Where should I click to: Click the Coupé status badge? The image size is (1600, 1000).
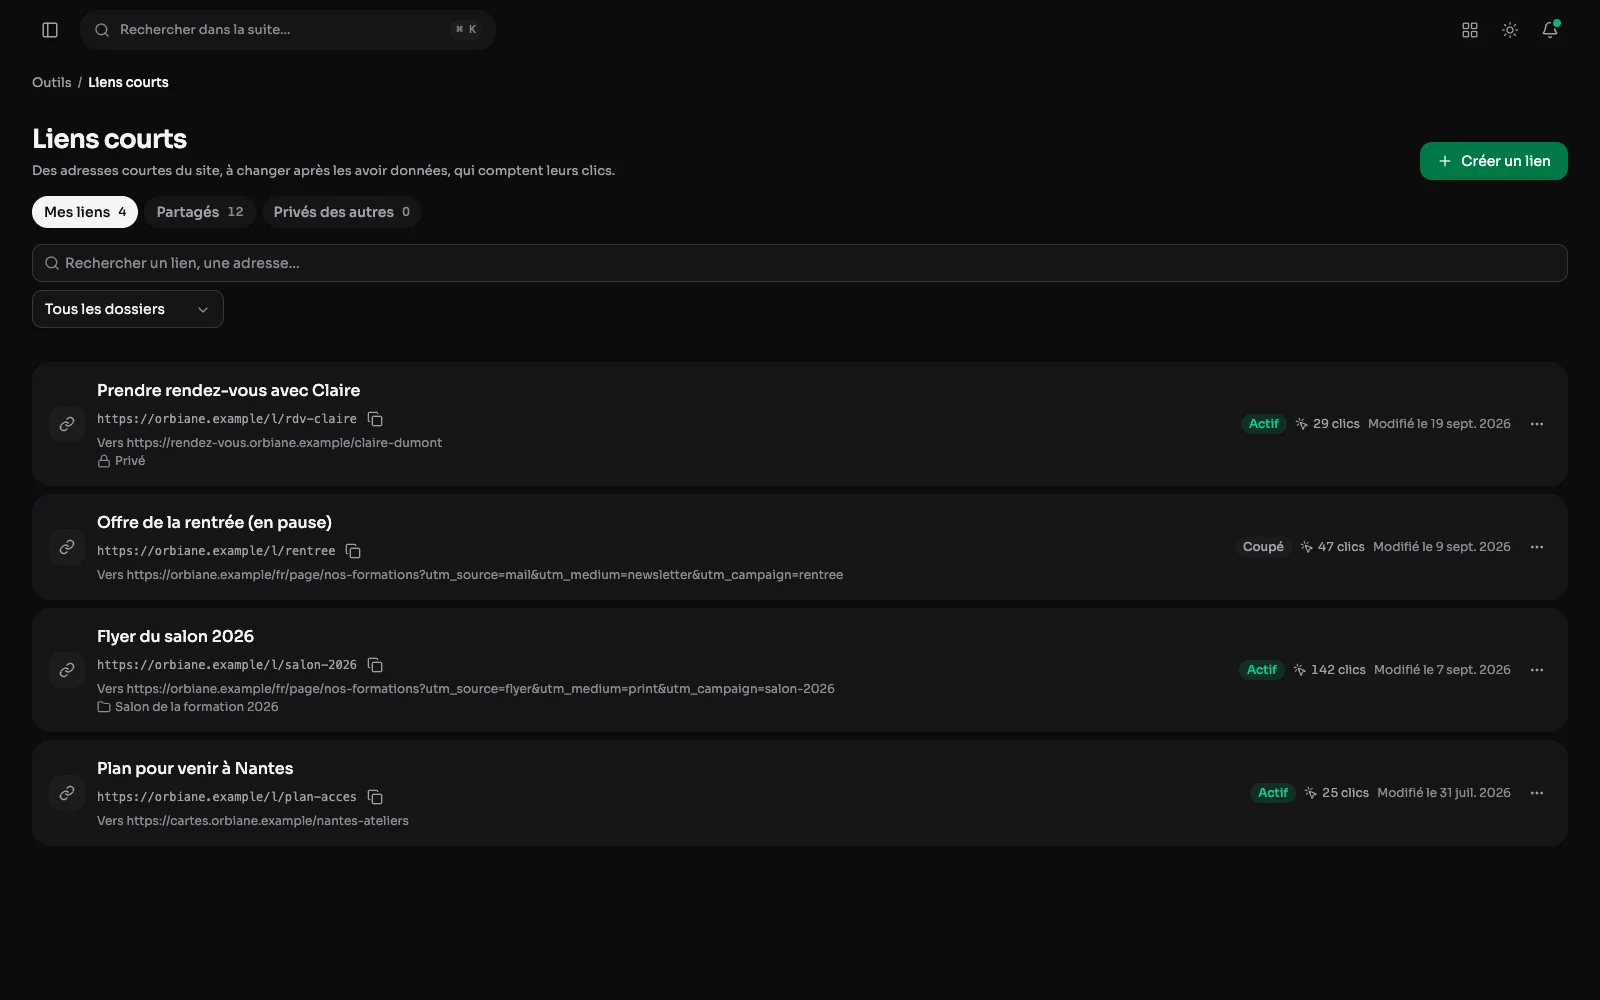(1263, 547)
